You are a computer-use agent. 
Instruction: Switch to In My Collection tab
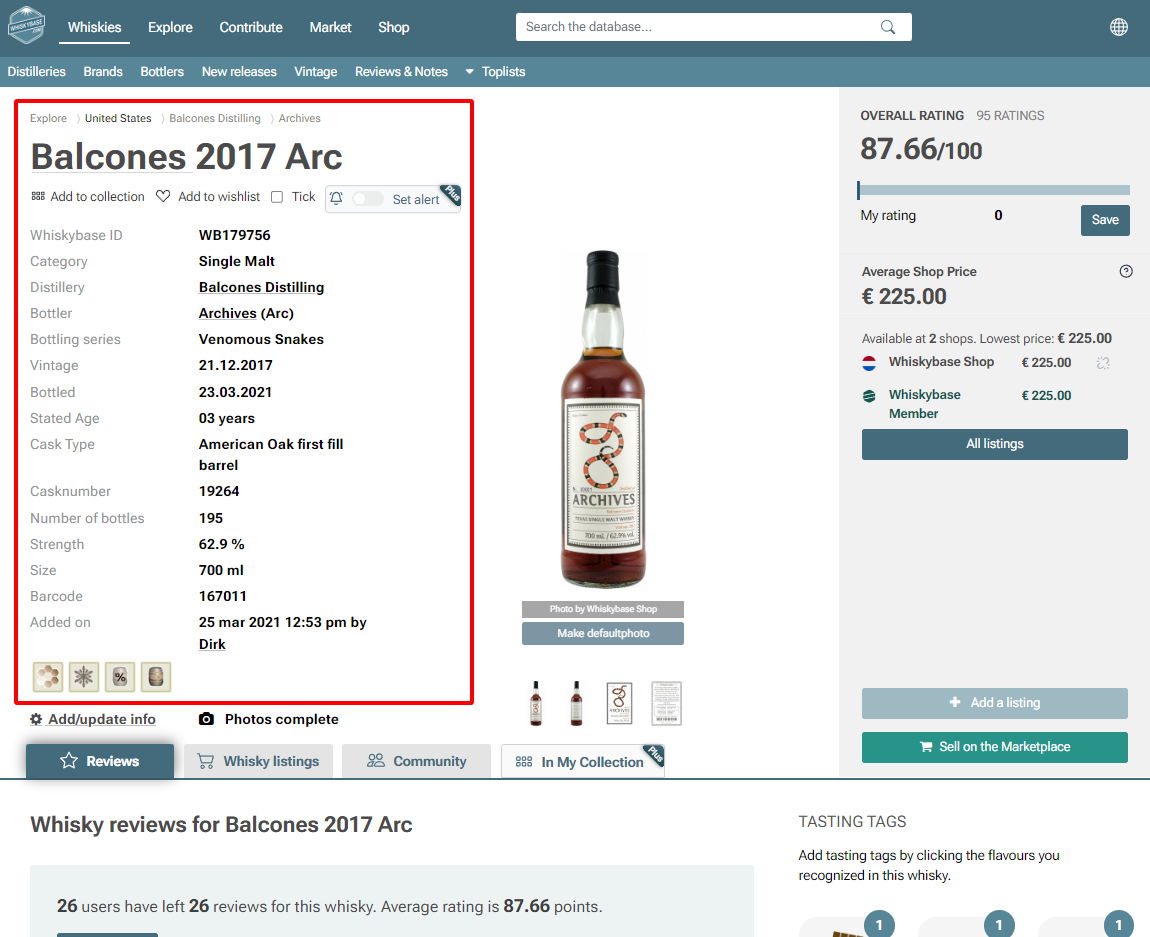click(582, 761)
